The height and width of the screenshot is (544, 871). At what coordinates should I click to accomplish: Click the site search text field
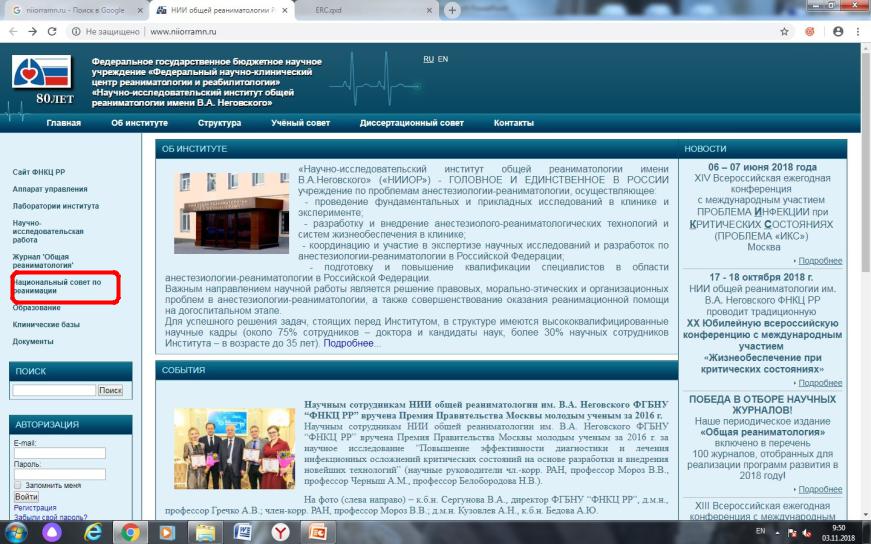(54, 390)
